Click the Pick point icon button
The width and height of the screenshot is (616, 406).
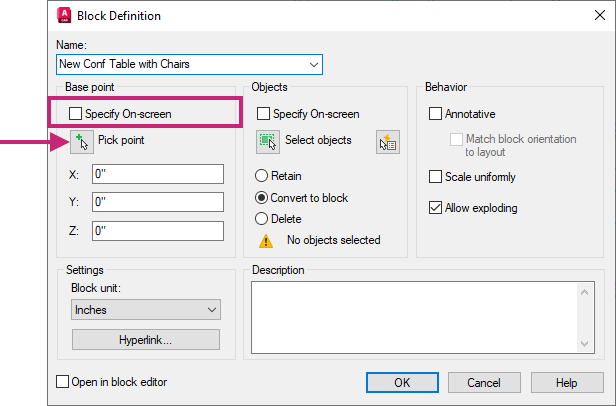(81, 141)
